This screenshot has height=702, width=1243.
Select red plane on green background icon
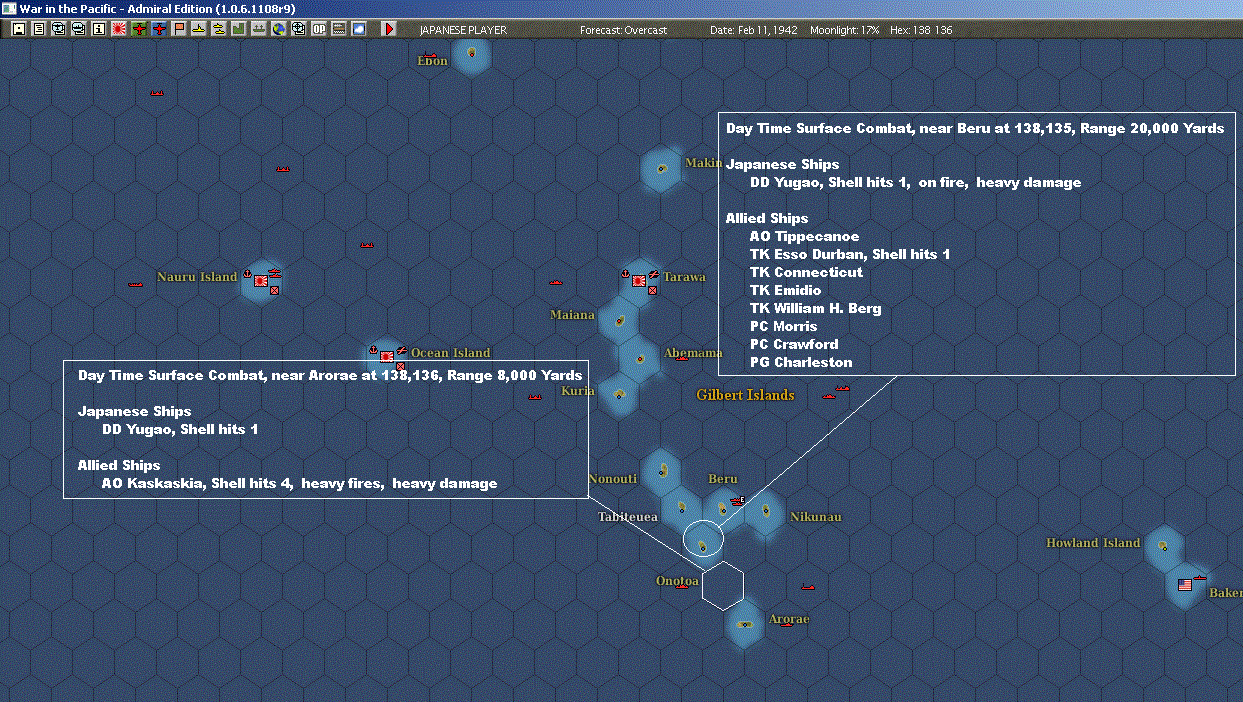pos(138,29)
